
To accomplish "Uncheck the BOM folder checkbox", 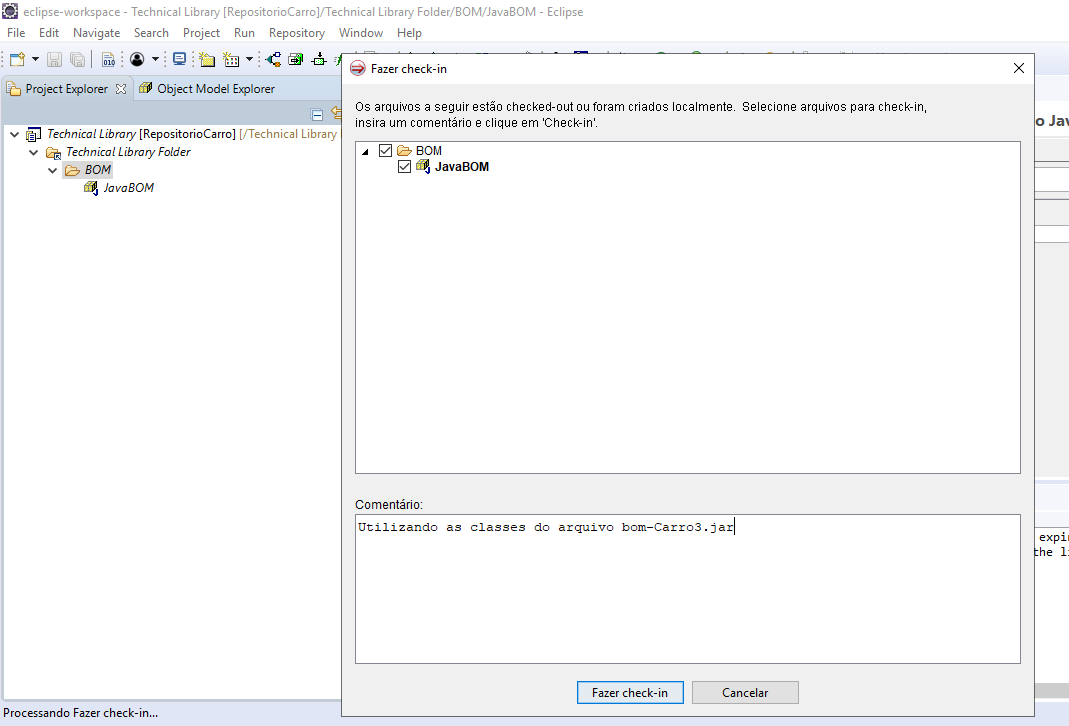I will pos(386,150).
